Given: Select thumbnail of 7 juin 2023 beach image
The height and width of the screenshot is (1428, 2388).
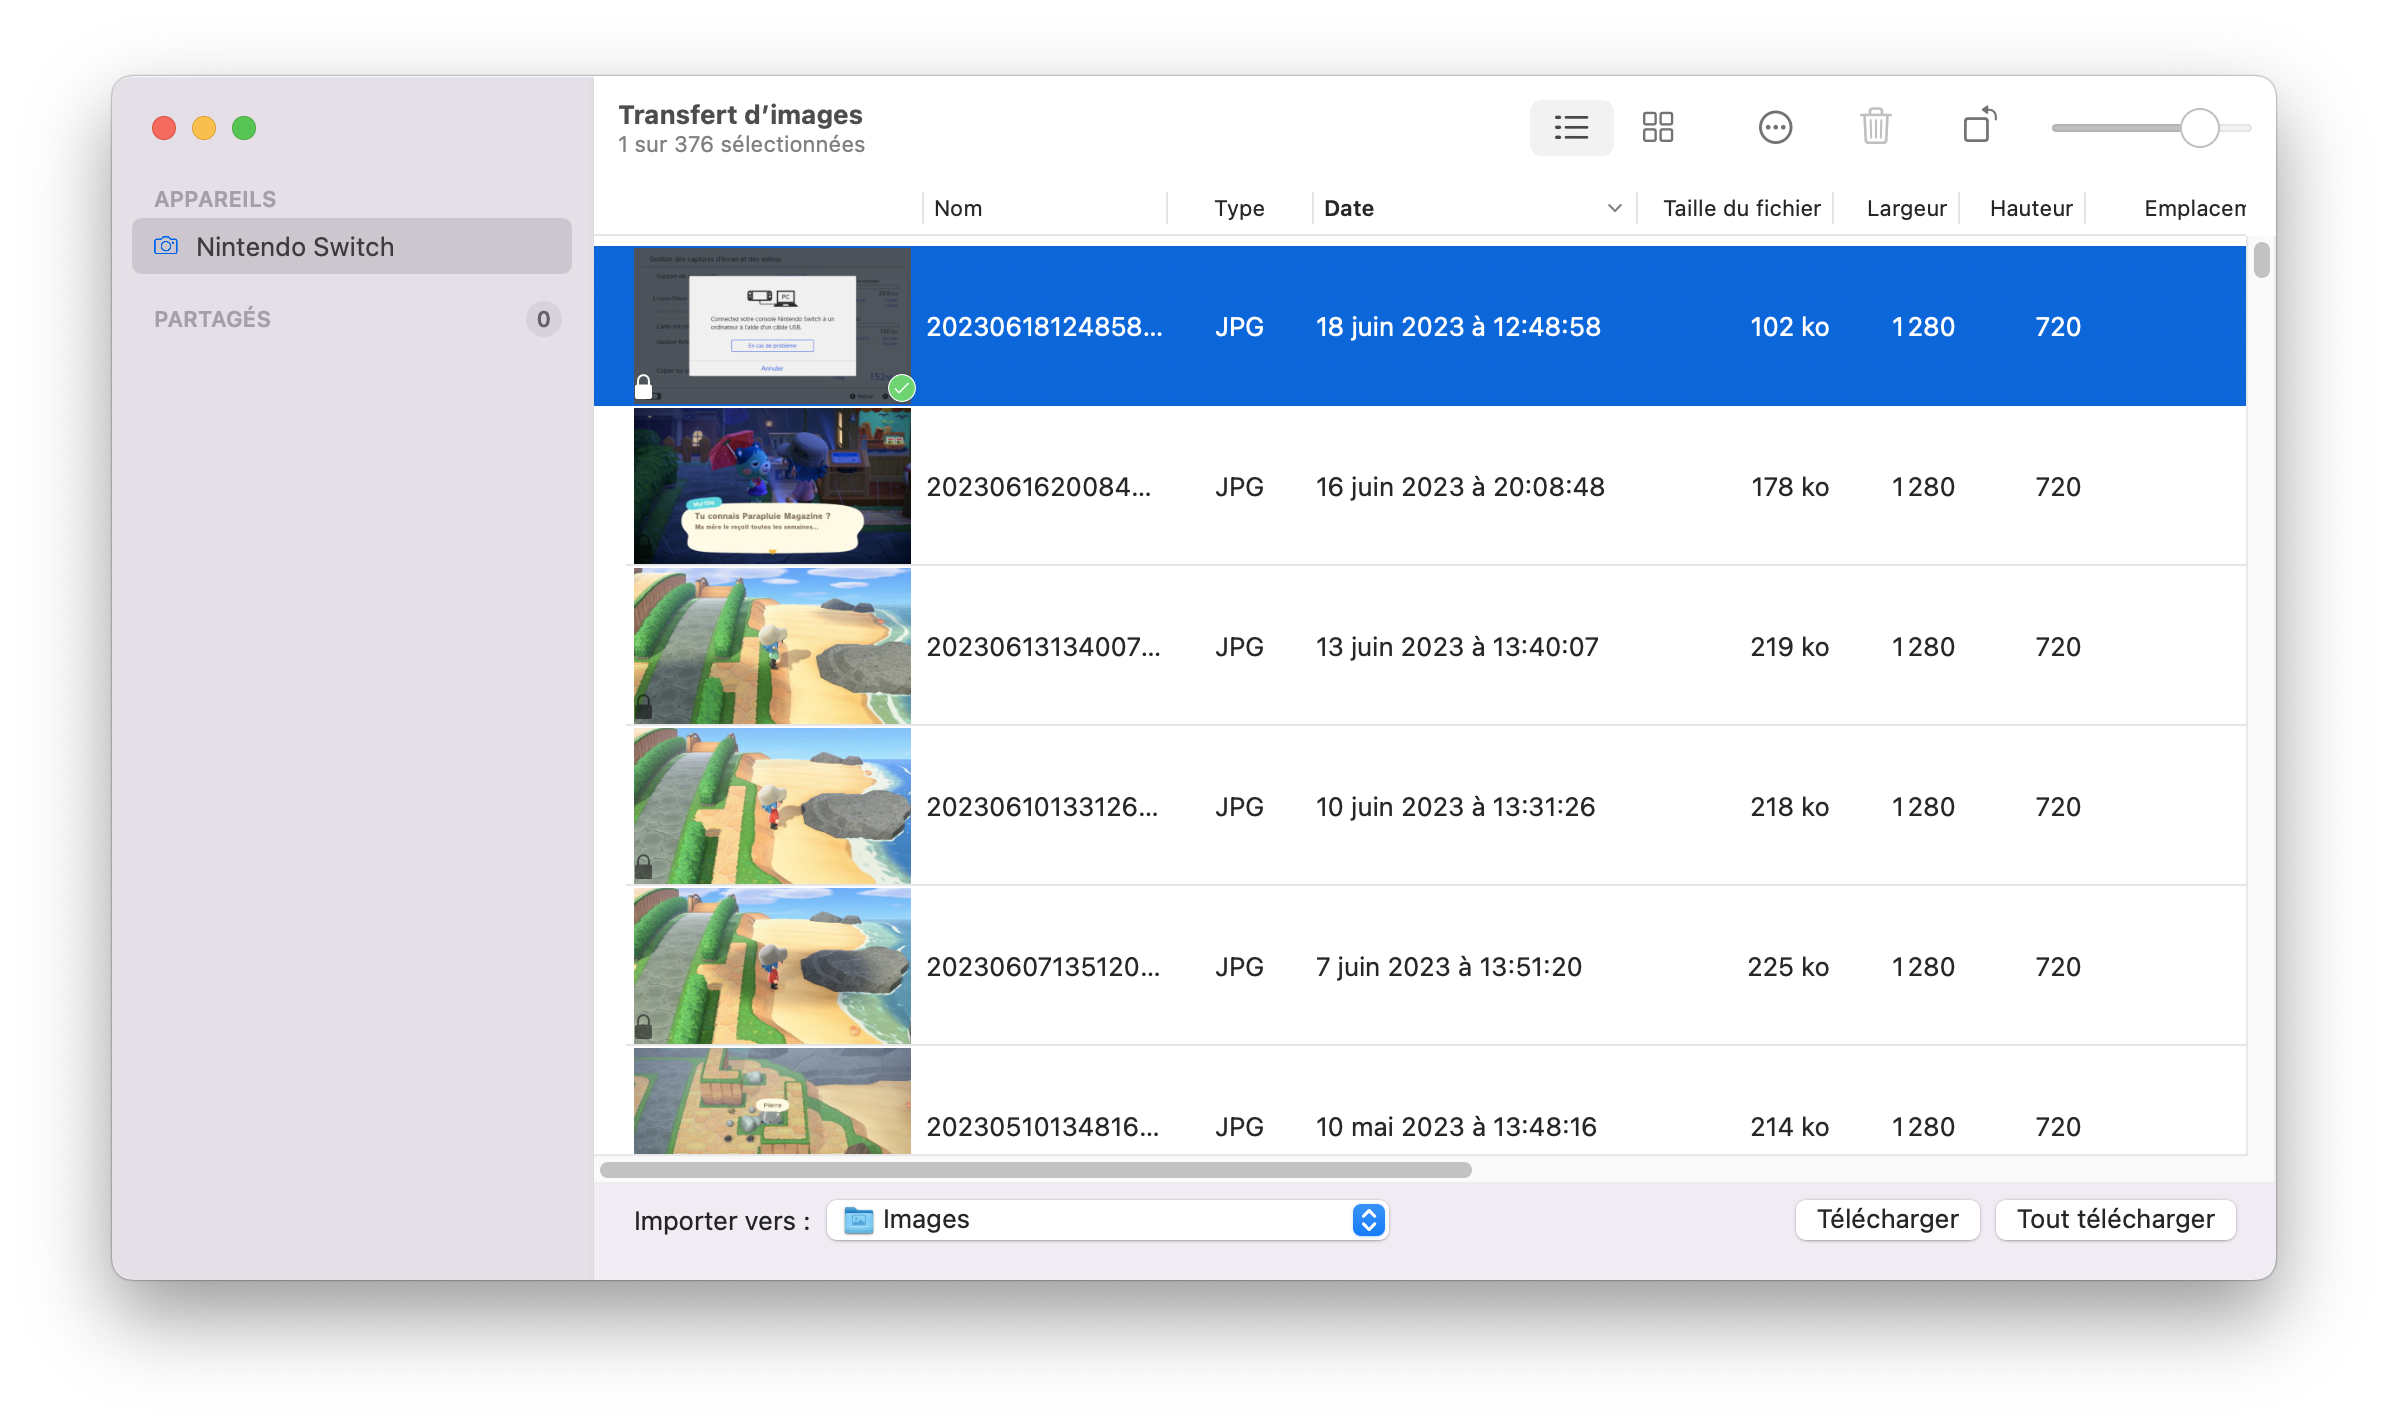Looking at the screenshot, I should 772,966.
